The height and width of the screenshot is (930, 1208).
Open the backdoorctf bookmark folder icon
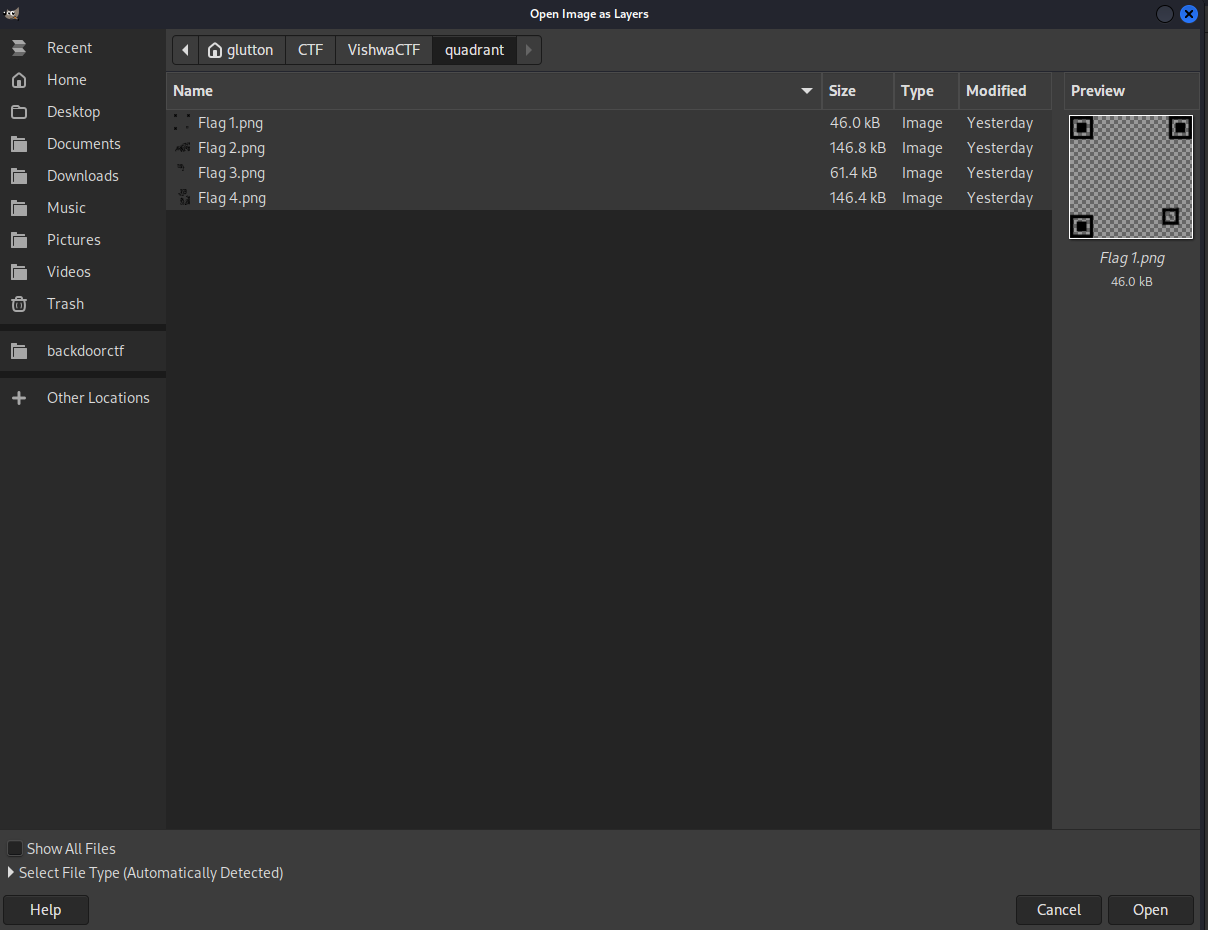tap(19, 351)
